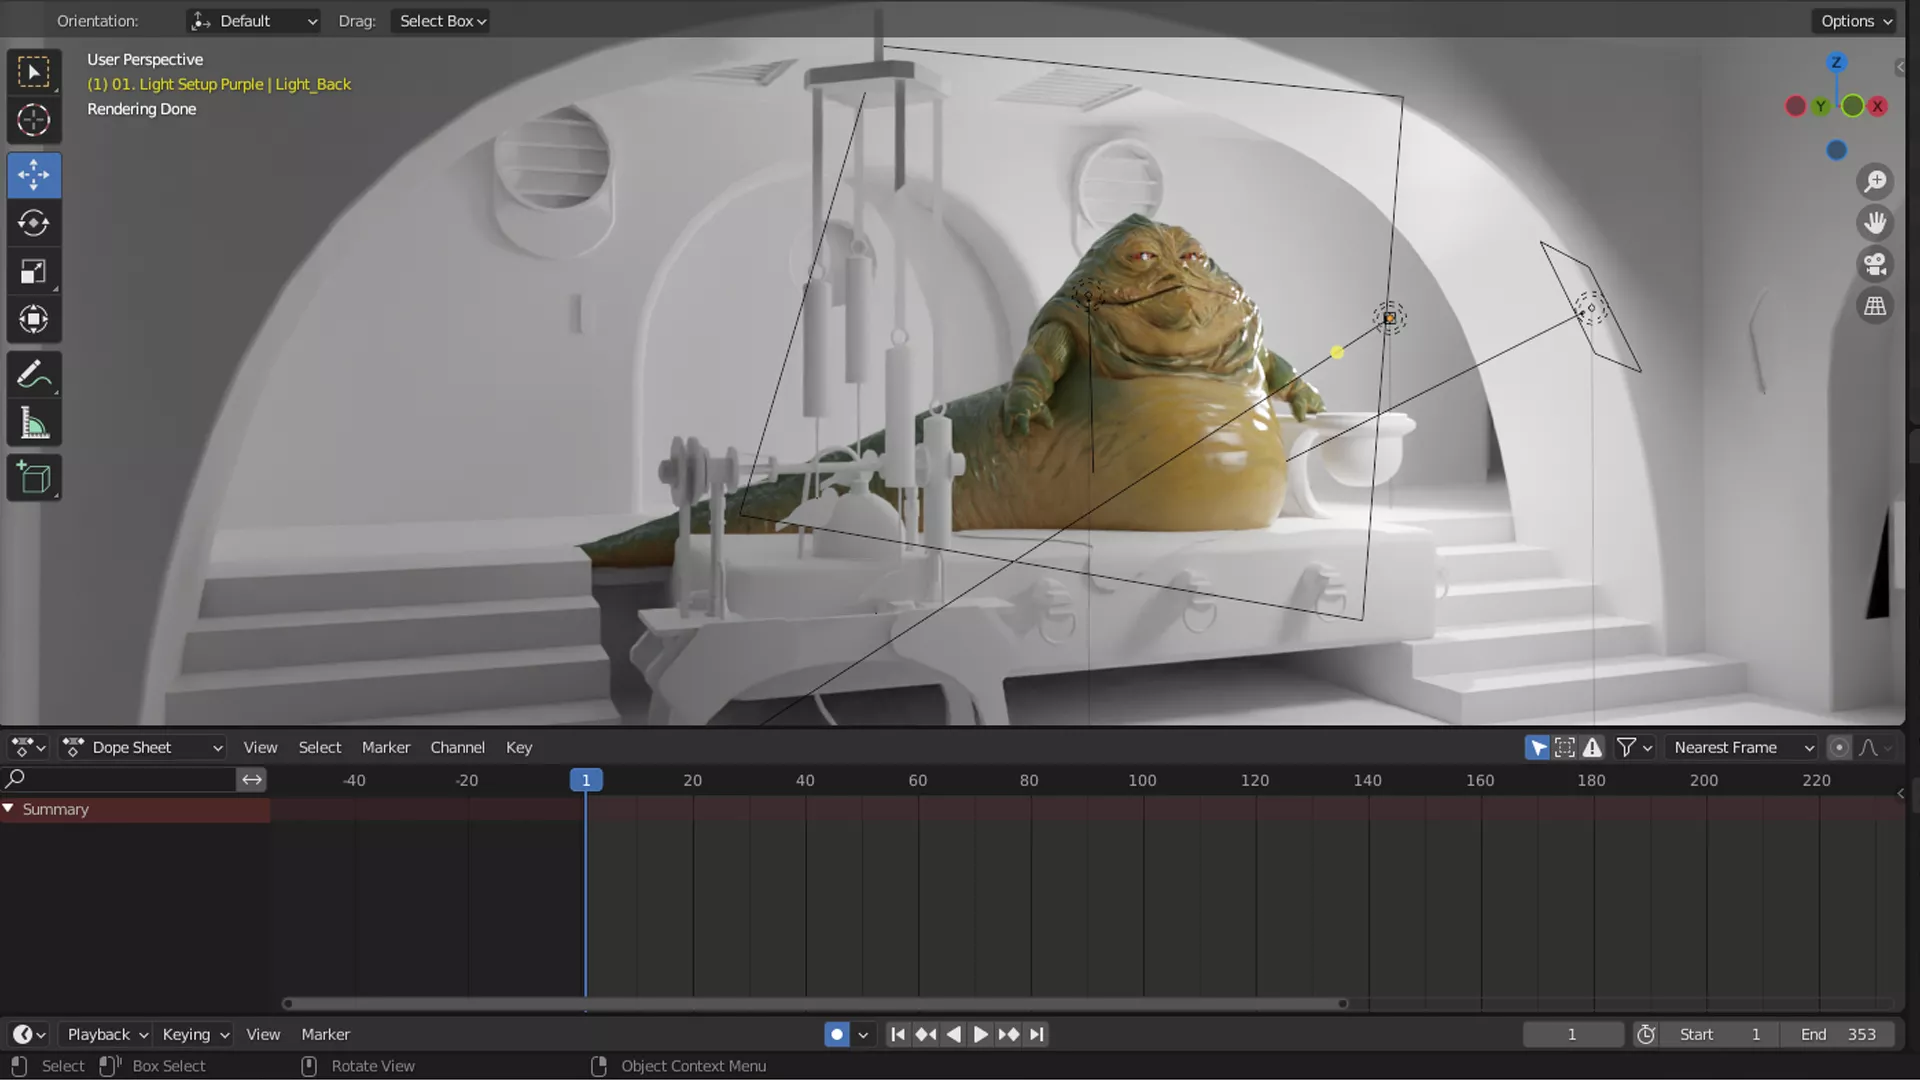This screenshot has width=1920, height=1080.
Task: Open the Playback menu
Action: pyautogui.click(x=104, y=1034)
